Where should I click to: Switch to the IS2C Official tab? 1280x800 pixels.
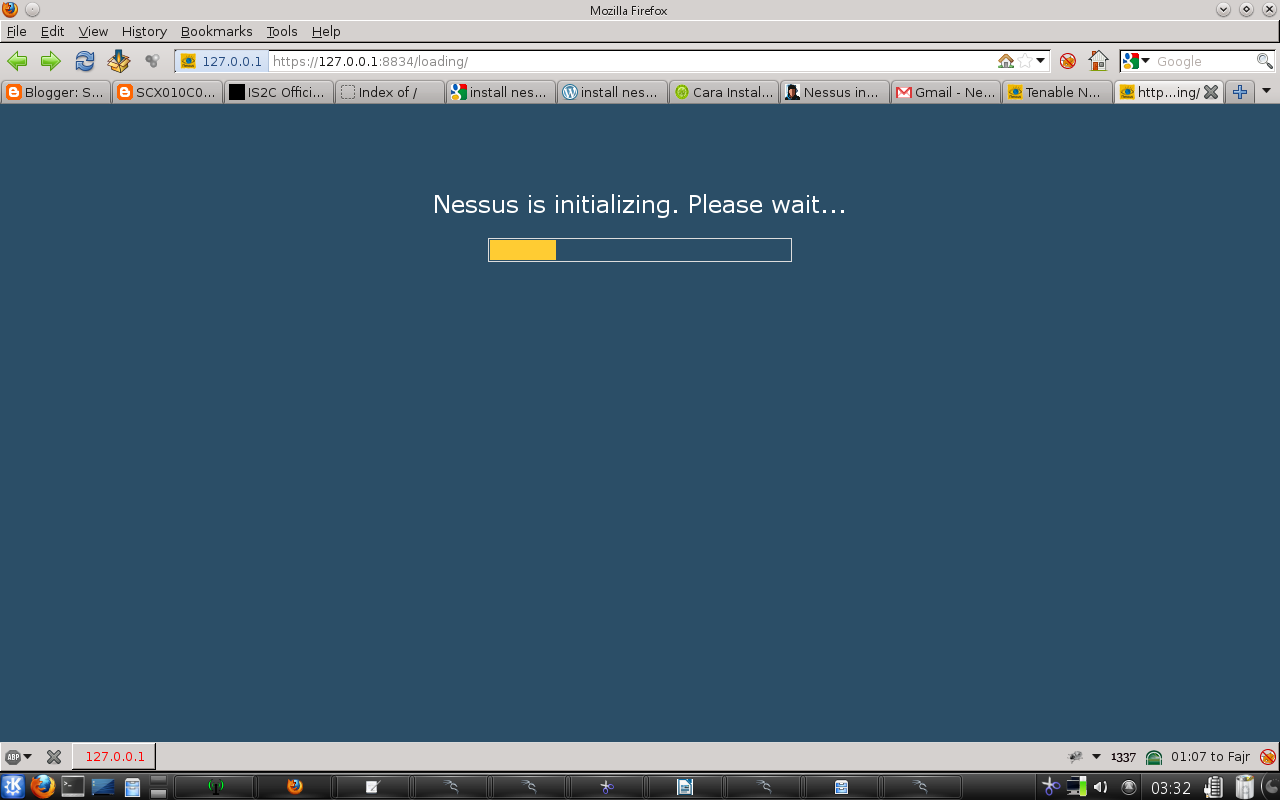(x=278, y=92)
